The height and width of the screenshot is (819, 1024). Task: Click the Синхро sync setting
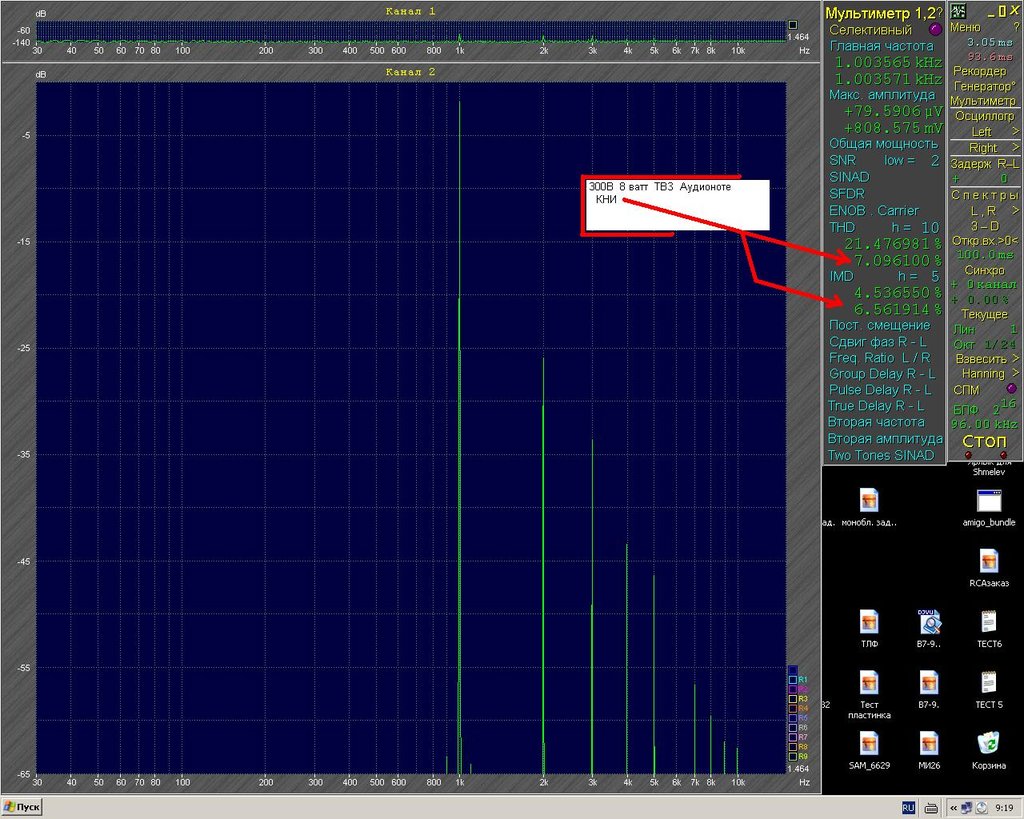[x=984, y=270]
